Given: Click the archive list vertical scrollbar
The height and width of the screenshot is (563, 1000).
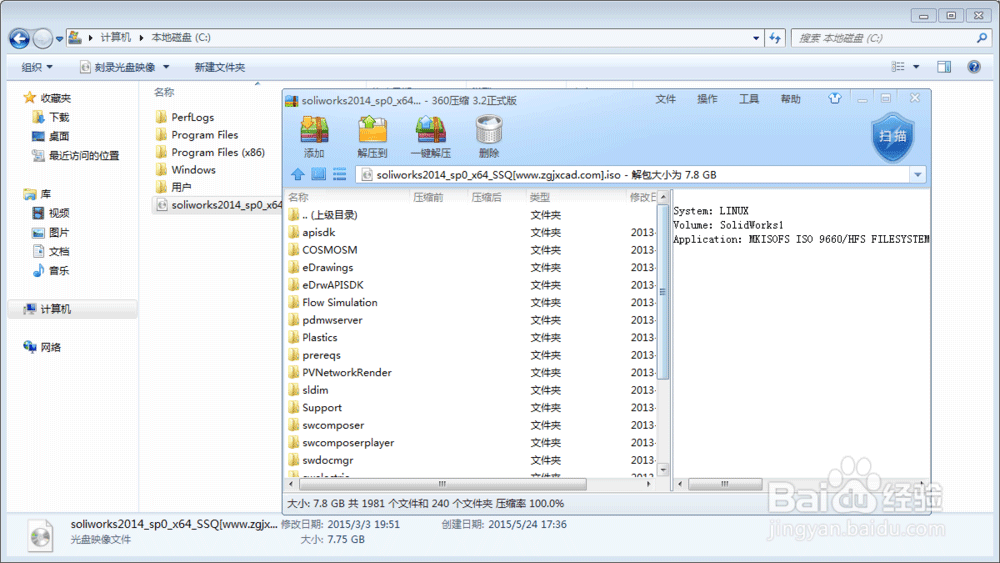Looking at the screenshot, I should tap(663, 292).
